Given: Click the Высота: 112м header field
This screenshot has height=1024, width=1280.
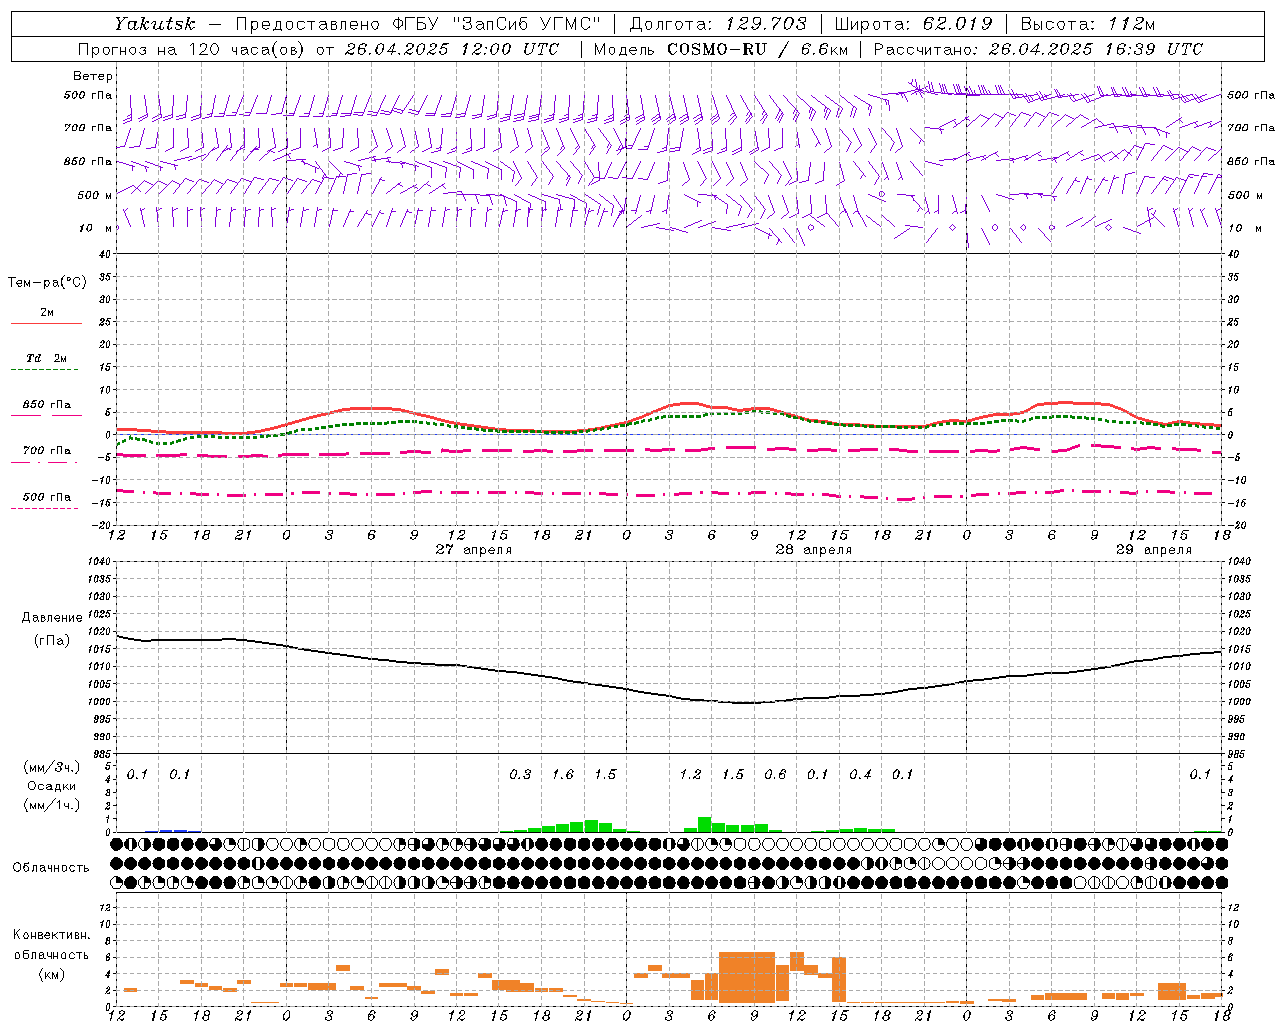Looking at the screenshot, I should point(1087,24).
